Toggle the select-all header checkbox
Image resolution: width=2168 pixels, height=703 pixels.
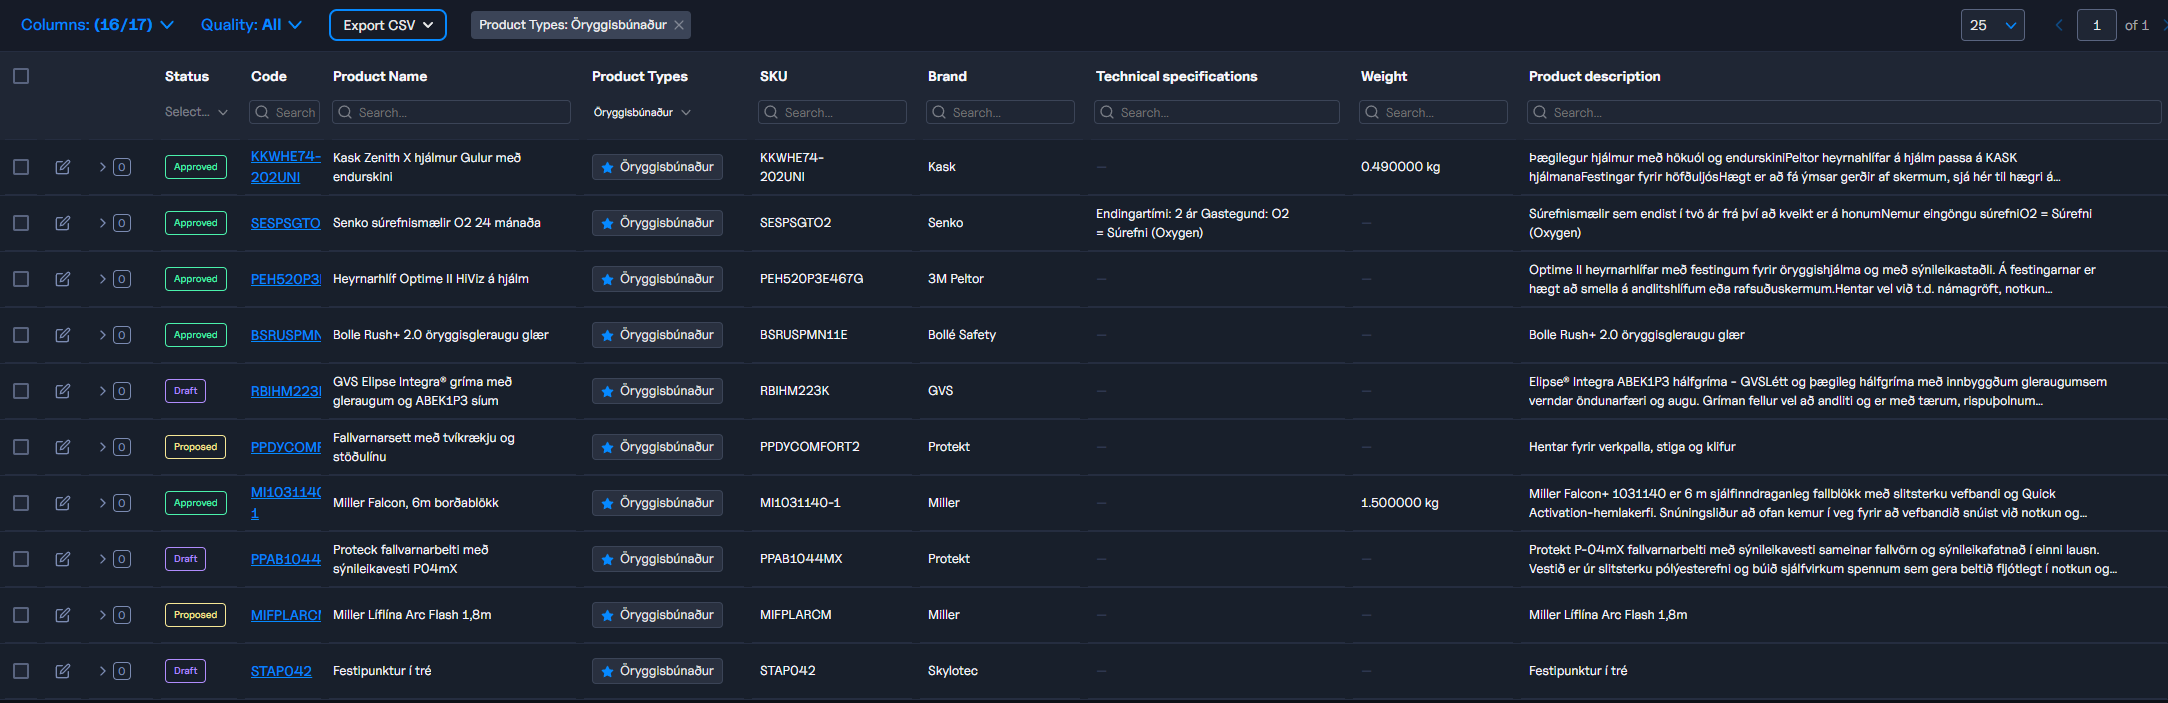(x=21, y=76)
